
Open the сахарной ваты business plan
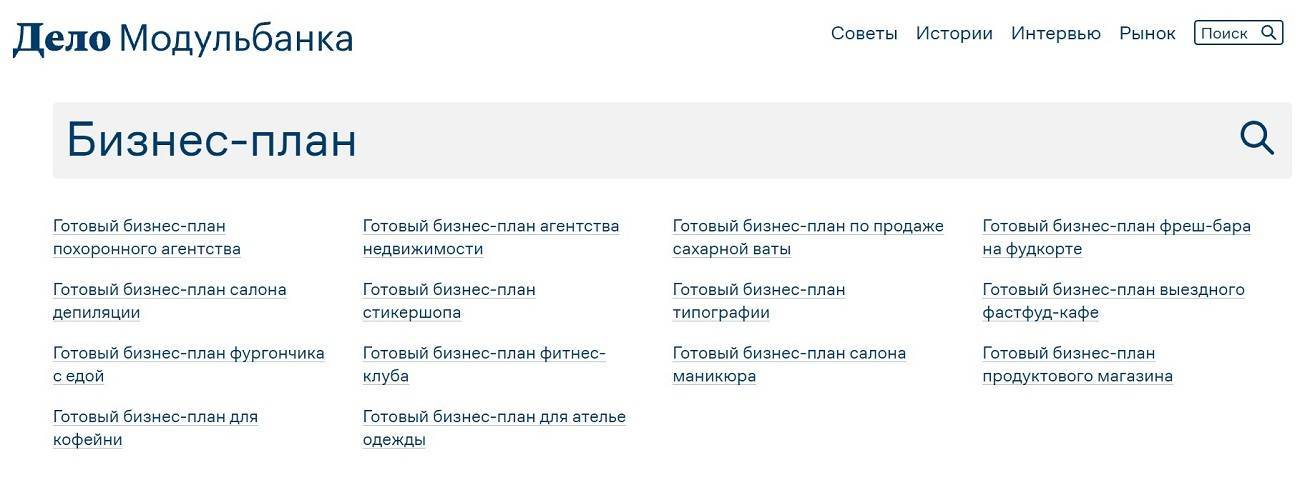807,237
